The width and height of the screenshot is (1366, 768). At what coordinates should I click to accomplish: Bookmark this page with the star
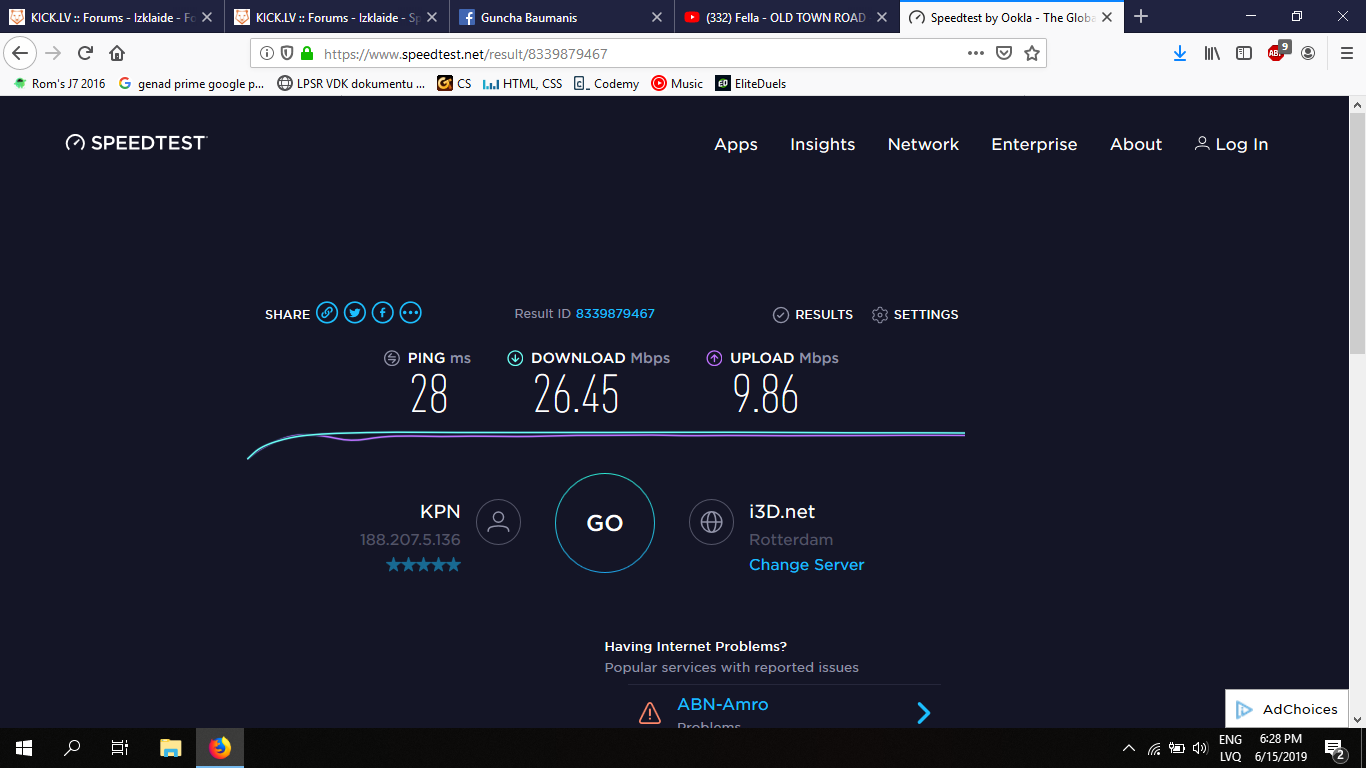tap(1032, 53)
